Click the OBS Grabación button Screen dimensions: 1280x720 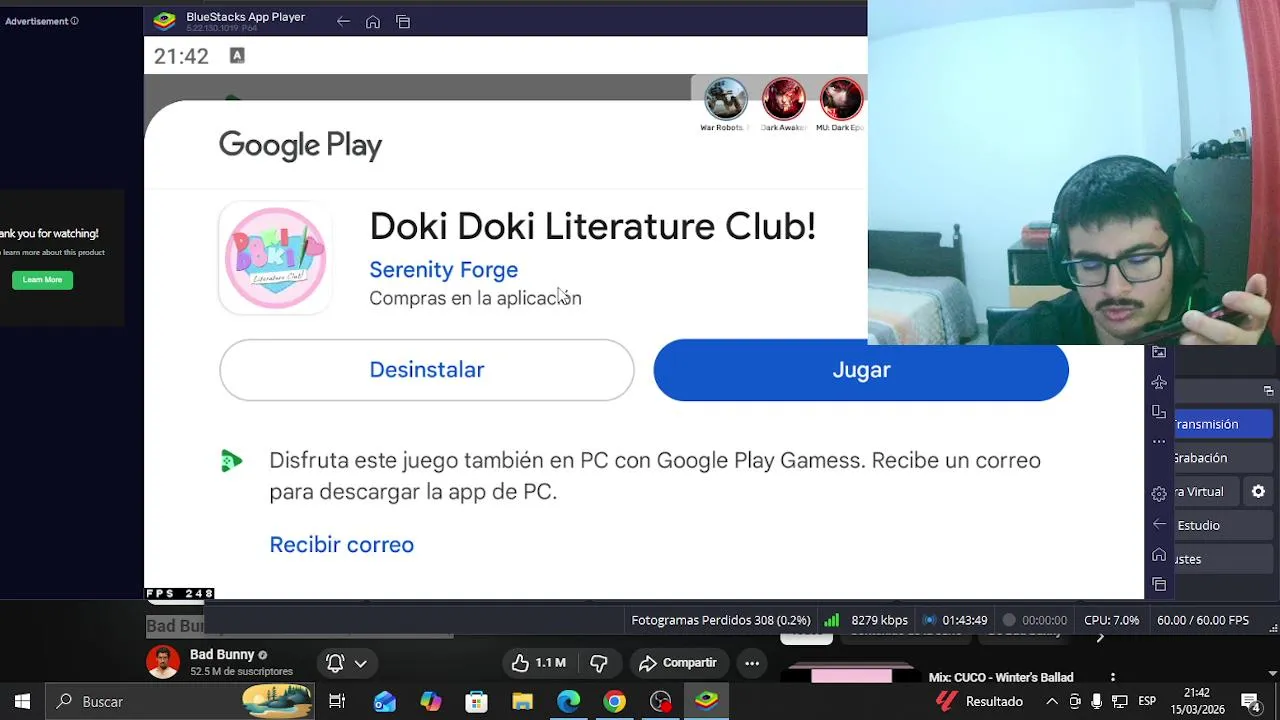pyautogui.click(x=1223, y=458)
